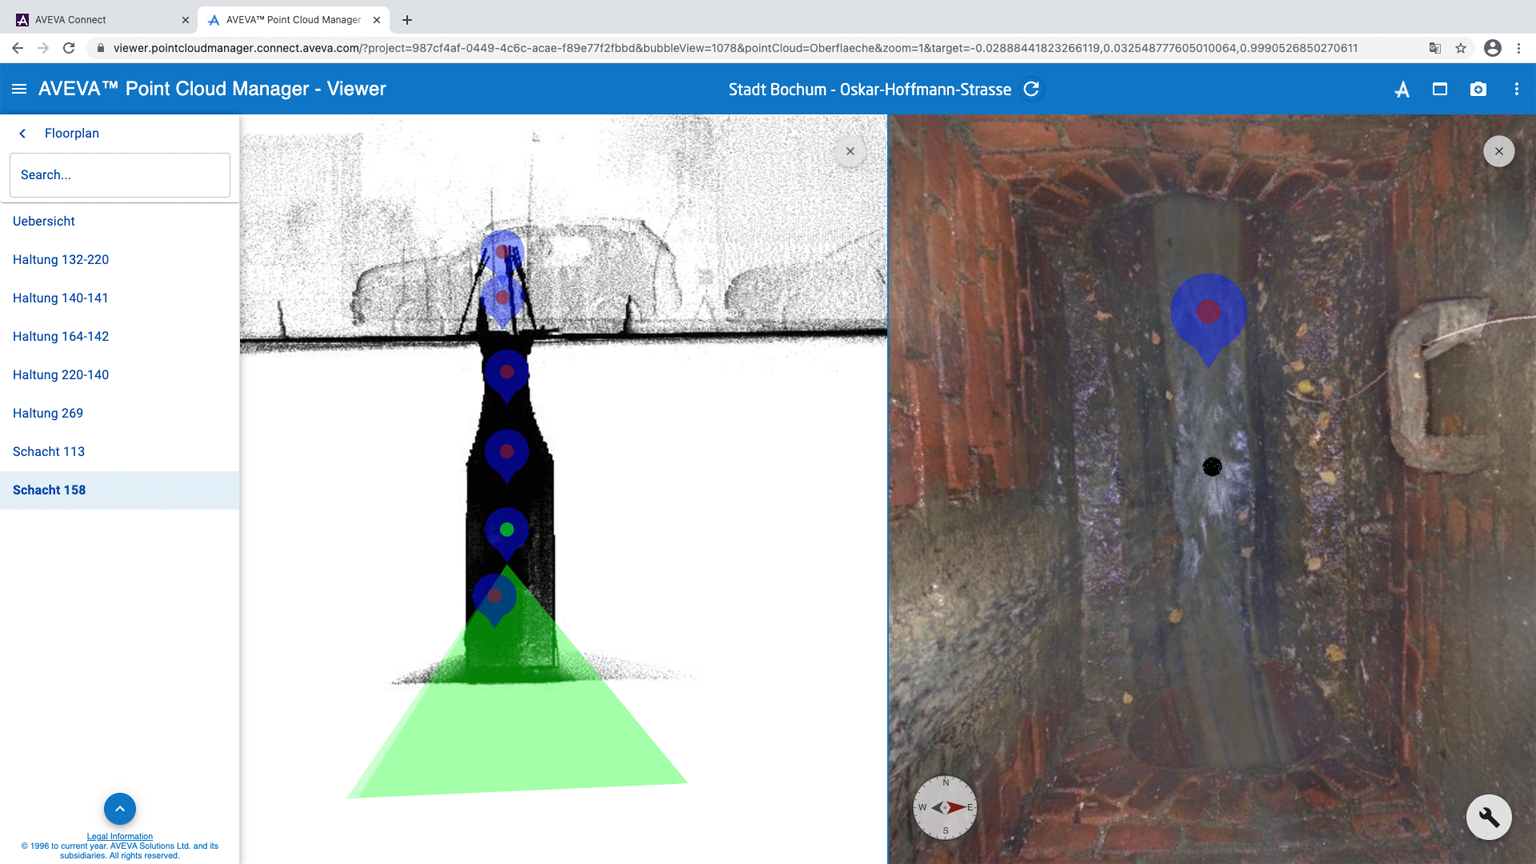This screenshot has width=1536, height=864.
Task: Open Schacht 113 floorplan
Action: pos(49,452)
